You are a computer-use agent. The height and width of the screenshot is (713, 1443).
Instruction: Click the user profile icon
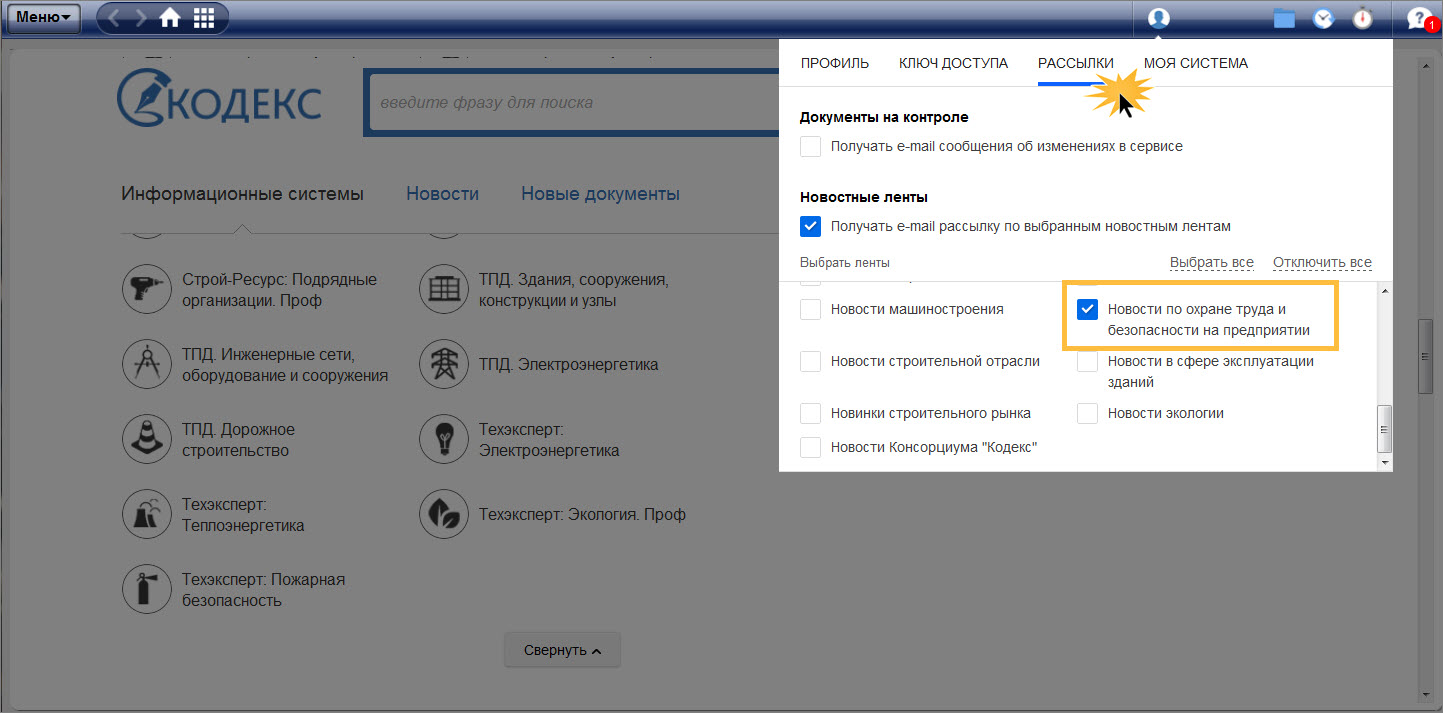(x=1159, y=18)
